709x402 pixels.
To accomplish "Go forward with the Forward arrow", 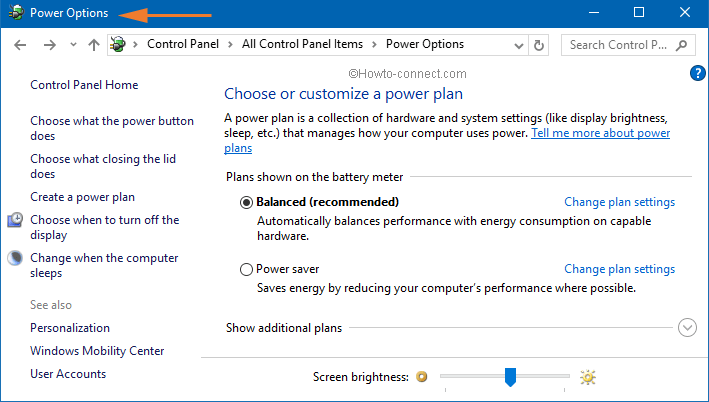I will pyautogui.click(x=50, y=45).
